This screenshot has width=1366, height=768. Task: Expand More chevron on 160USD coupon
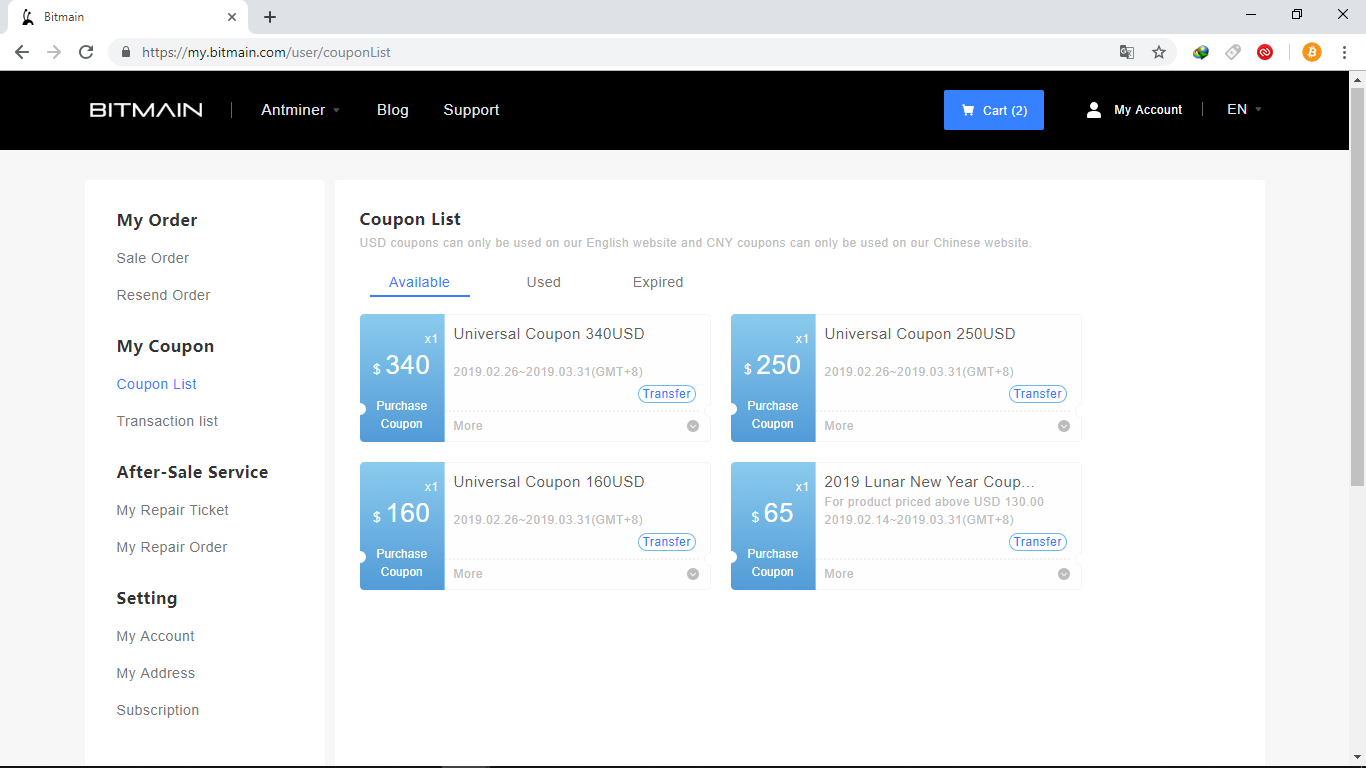[x=693, y=574]
